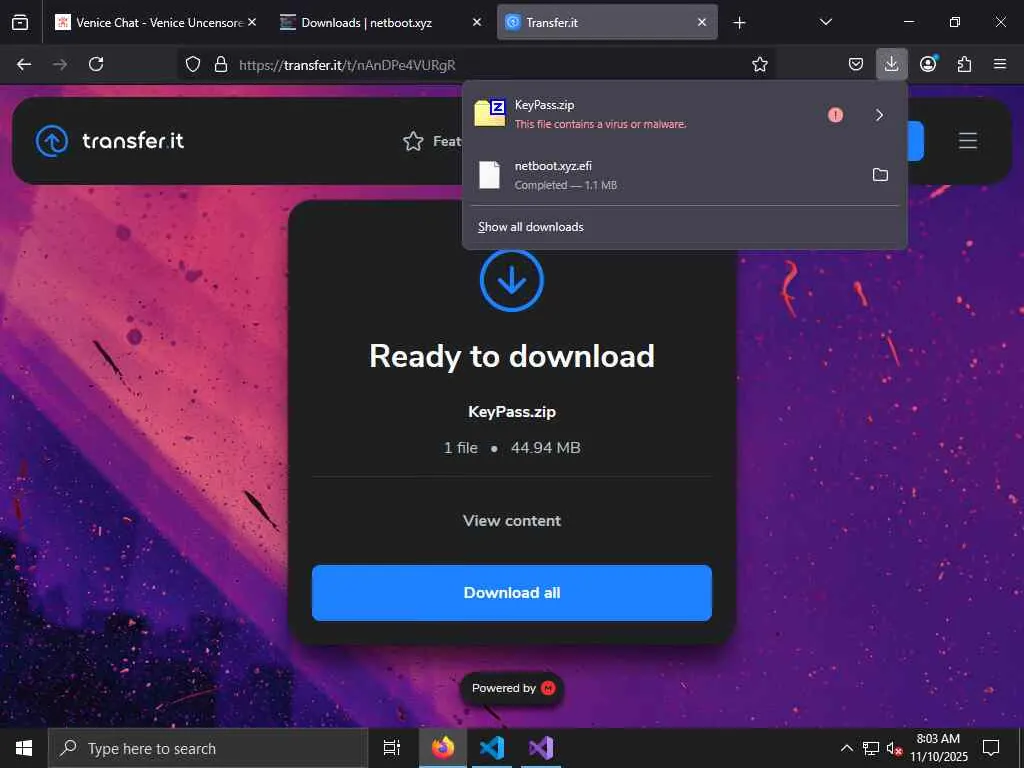This screenshot has width=1024, height=768.
Task: Open clock and date flyout
Action: (x=938, y=748)
